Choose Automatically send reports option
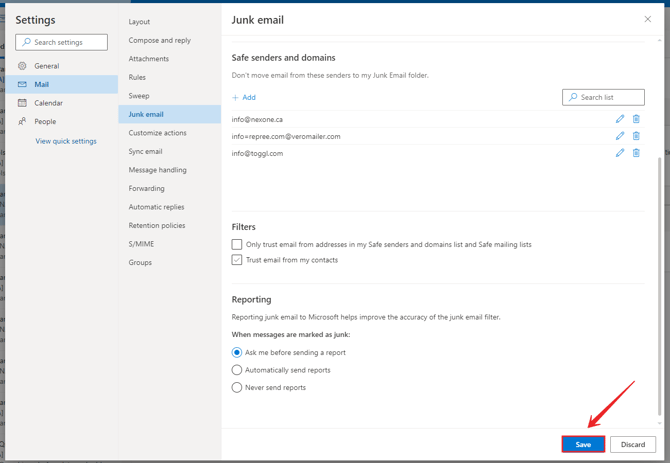The image size is (670, 463). point(237,370)
